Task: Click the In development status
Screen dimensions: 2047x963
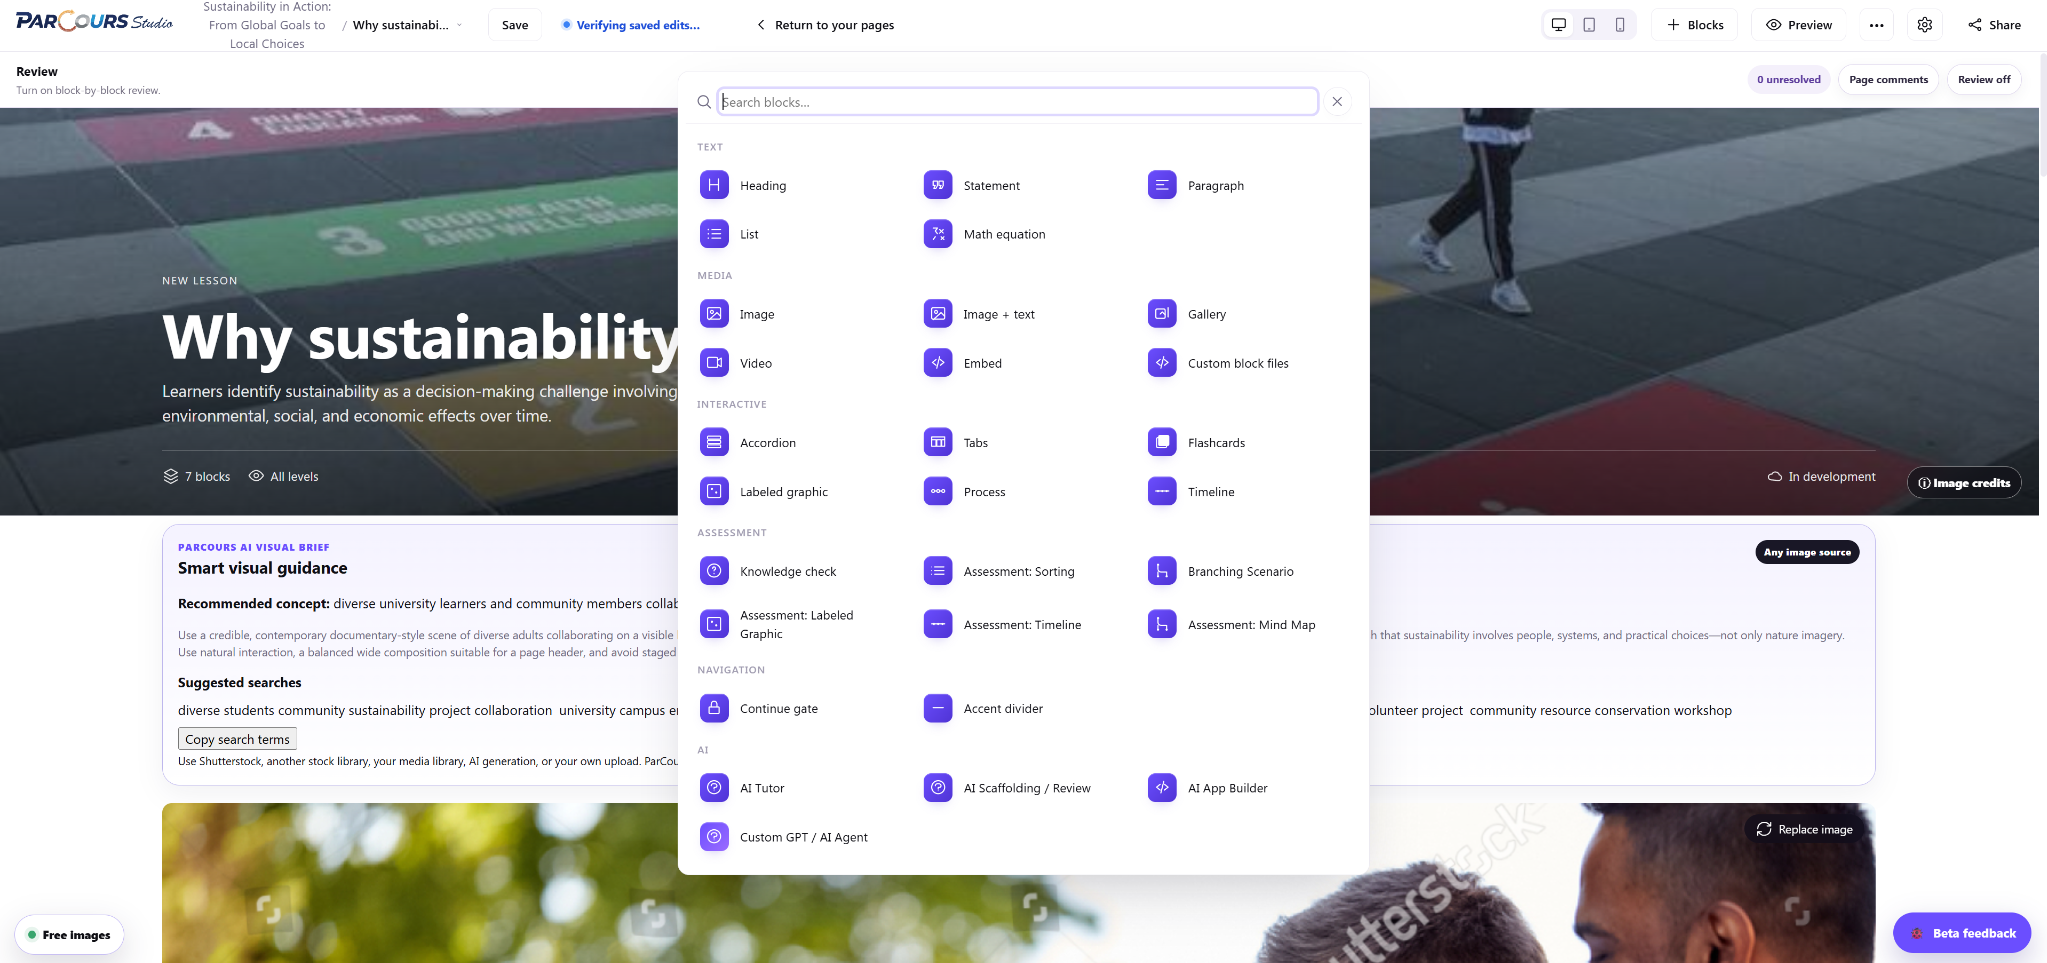Action: pos(1821,477)
